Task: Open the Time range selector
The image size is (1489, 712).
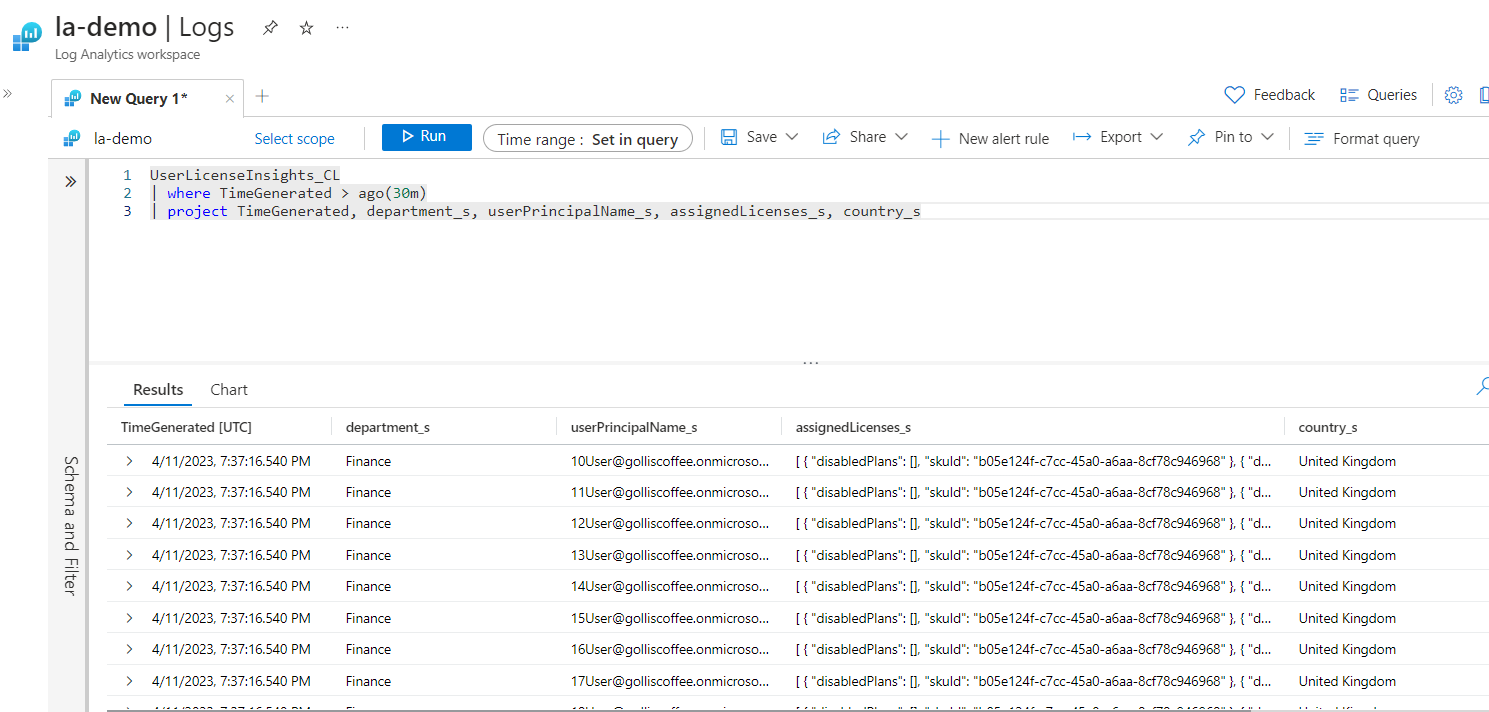Action: tap(587, 139)
